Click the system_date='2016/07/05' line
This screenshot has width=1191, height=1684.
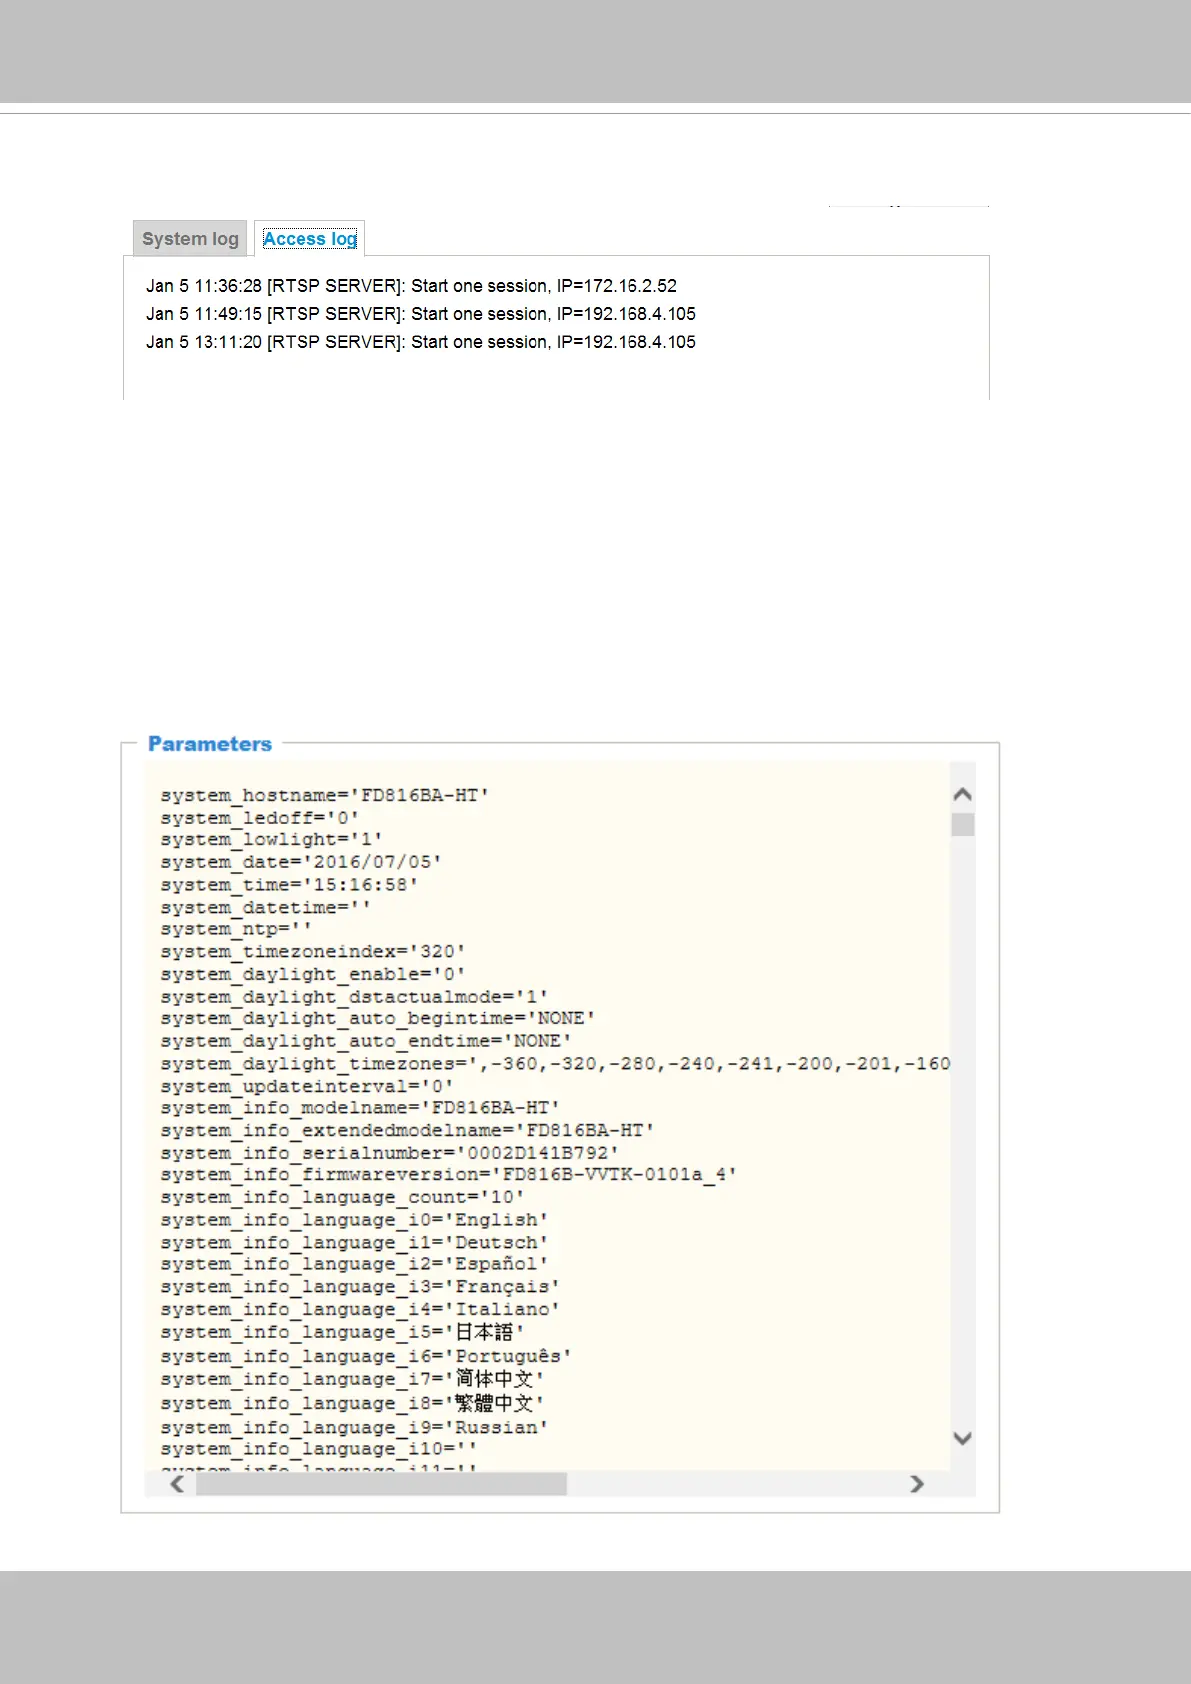click(301, 862)
